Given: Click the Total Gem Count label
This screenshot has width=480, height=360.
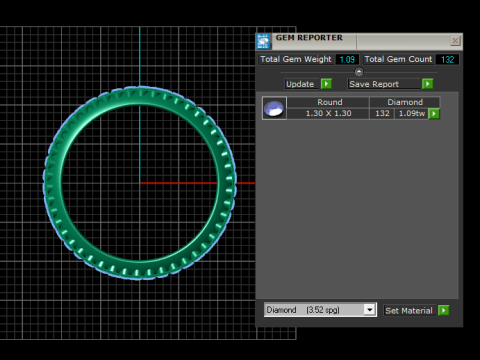Looking at the screenshot, I should click(x=398, y=59).
